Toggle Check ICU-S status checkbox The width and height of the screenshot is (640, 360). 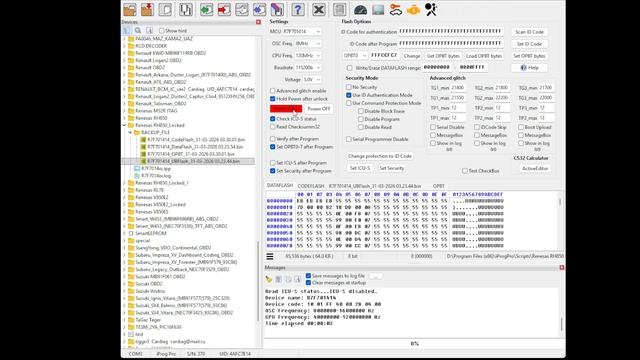point(273,119)
